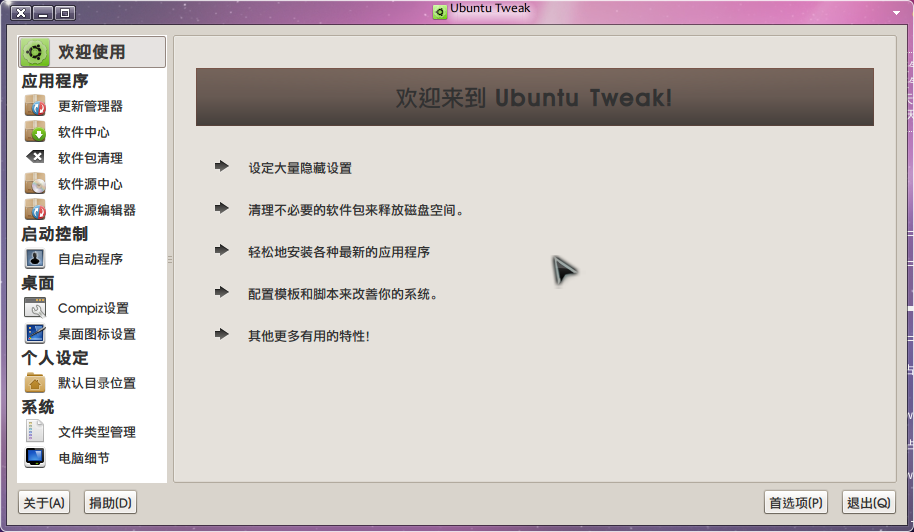Click text 其他更多有用的特性!
Image resolution: width=914 pixels, height=532 pixels.
(x=309, y=336)
